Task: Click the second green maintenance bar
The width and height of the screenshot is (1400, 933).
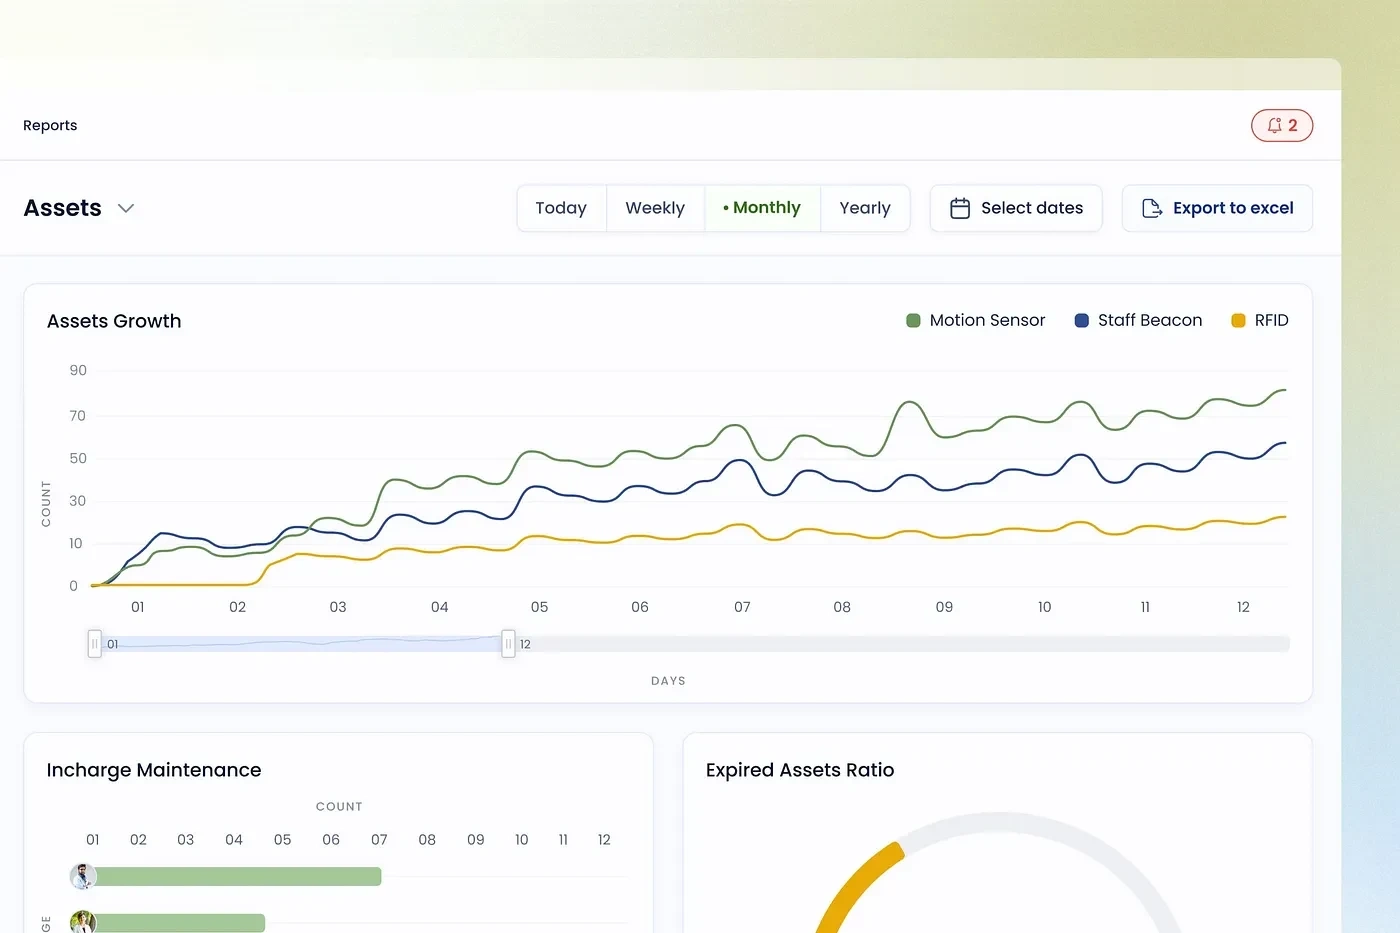Action: (180, 923)
